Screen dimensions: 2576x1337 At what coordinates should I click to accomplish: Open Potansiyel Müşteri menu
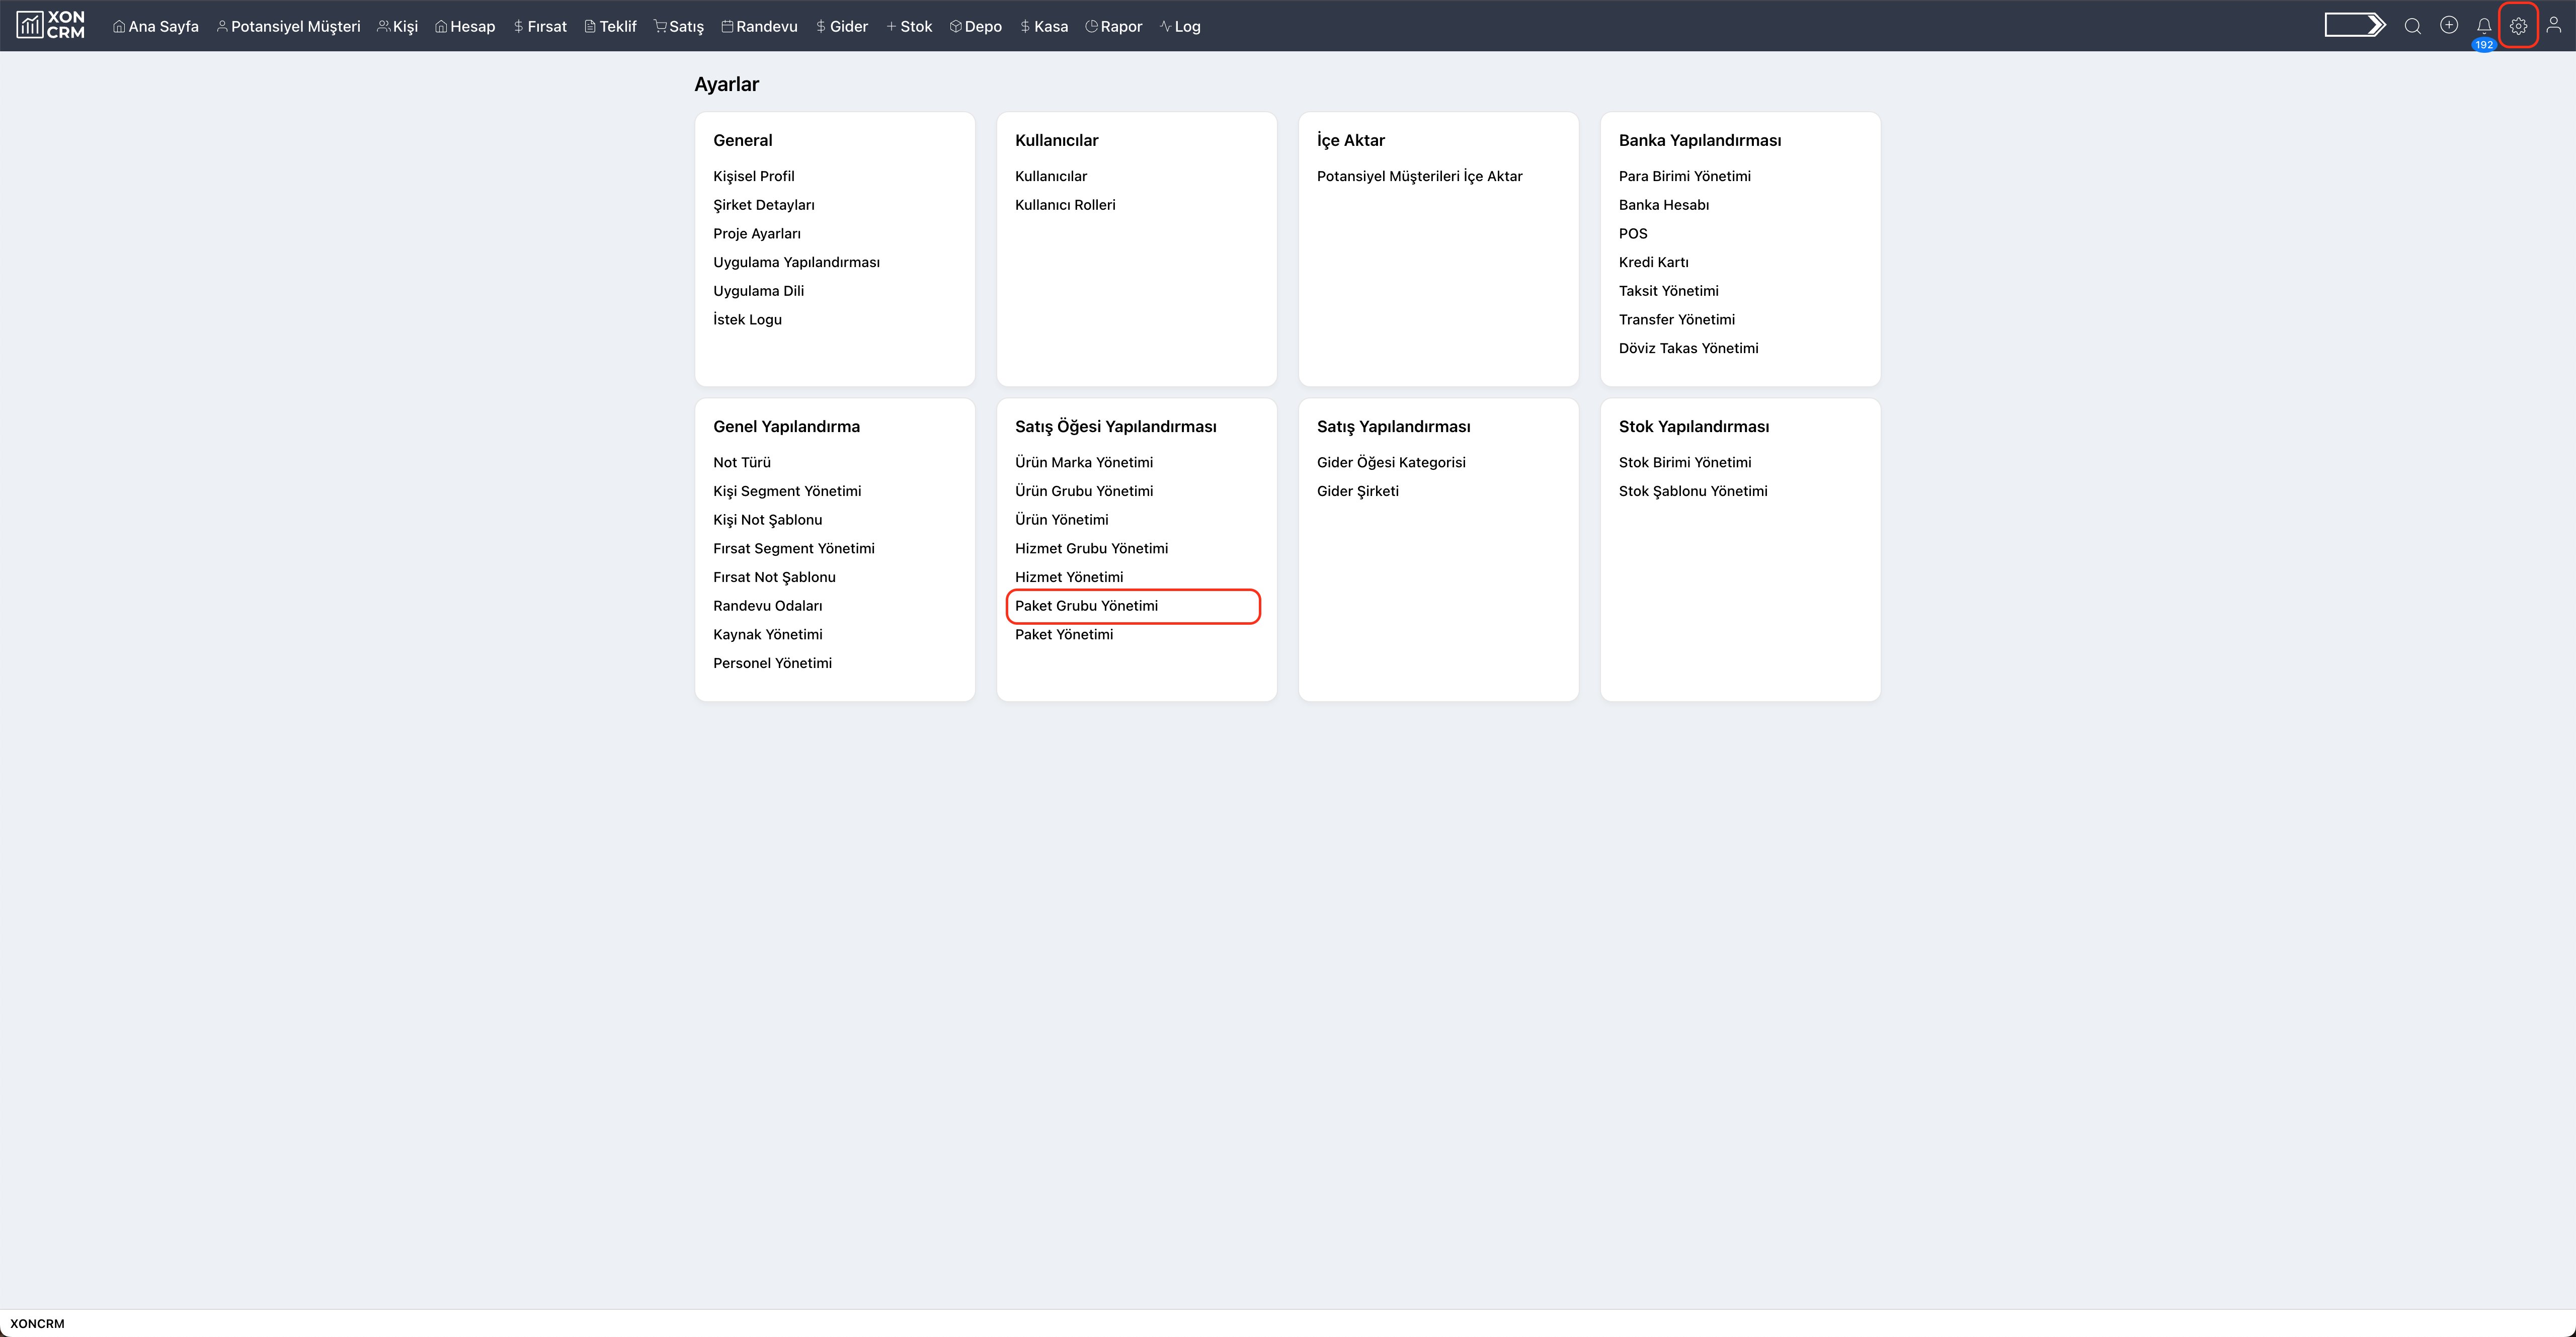click(x=288, y=26)
